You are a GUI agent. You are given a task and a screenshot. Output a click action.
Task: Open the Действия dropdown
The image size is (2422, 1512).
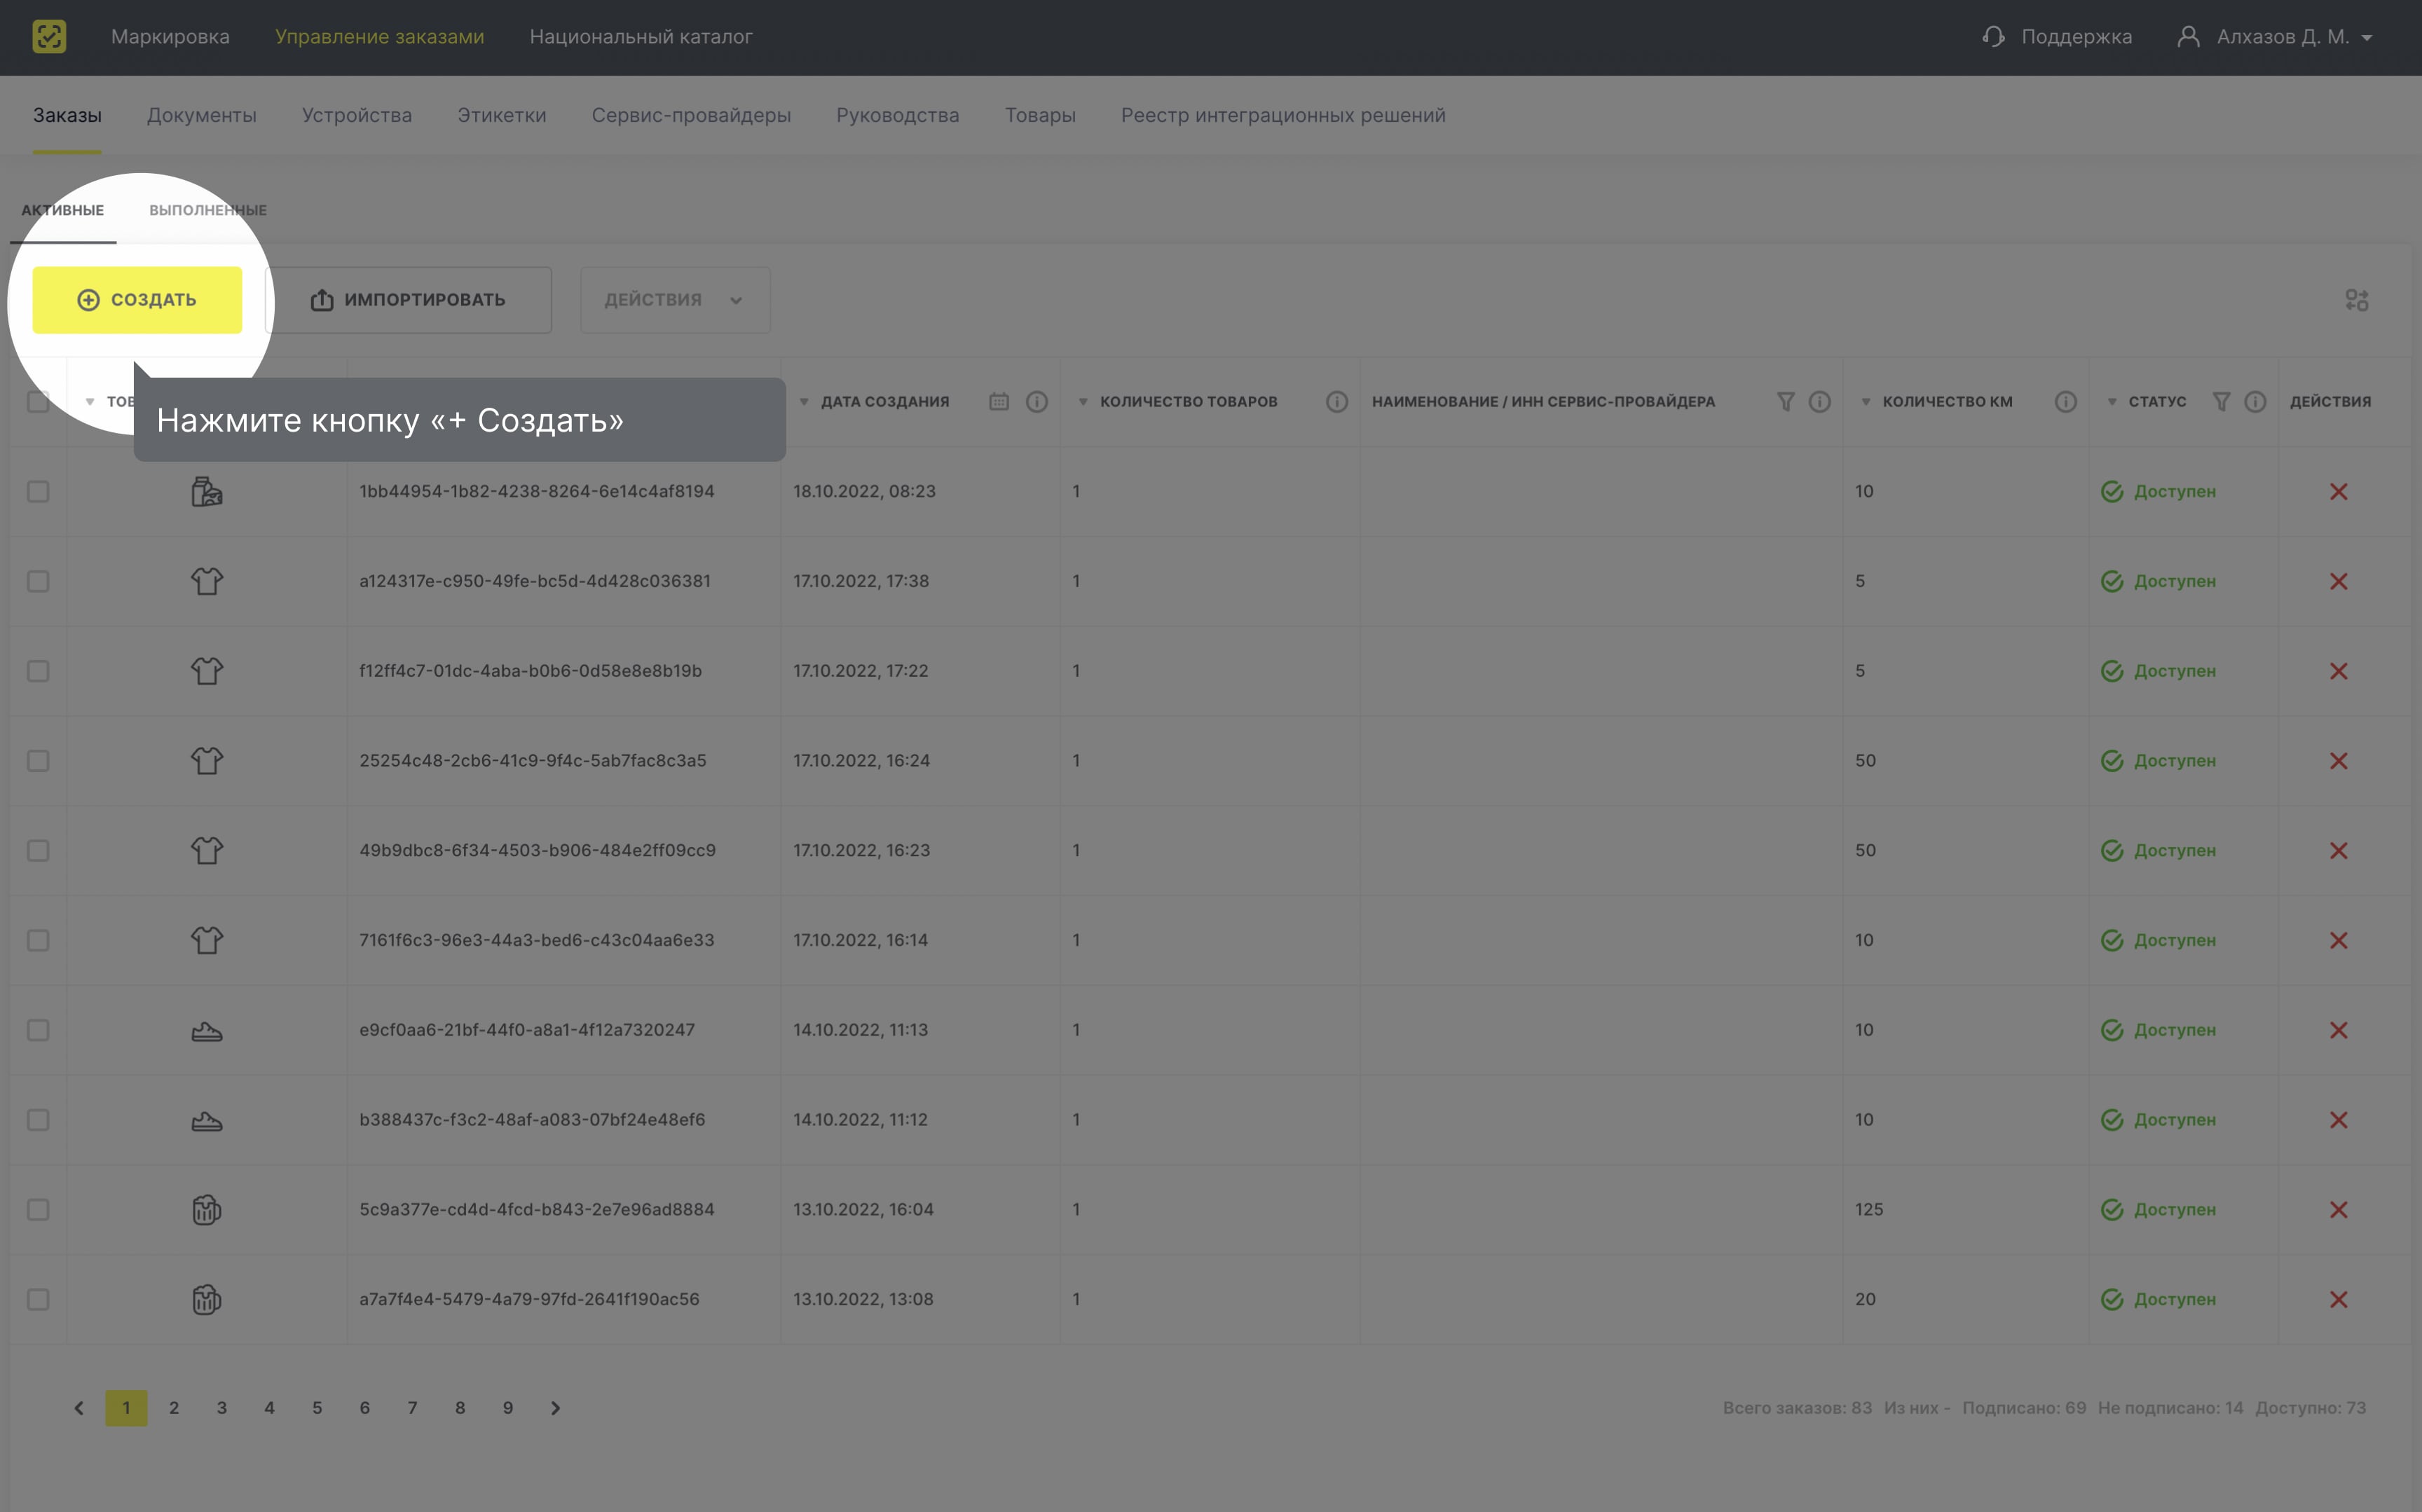[675, 300]
